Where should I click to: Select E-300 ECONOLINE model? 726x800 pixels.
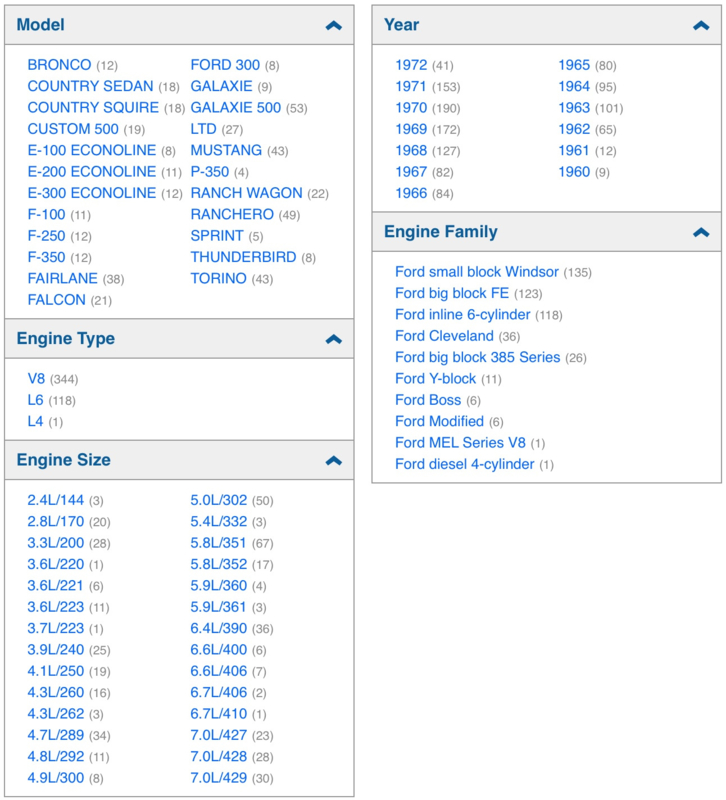[92, 193]
